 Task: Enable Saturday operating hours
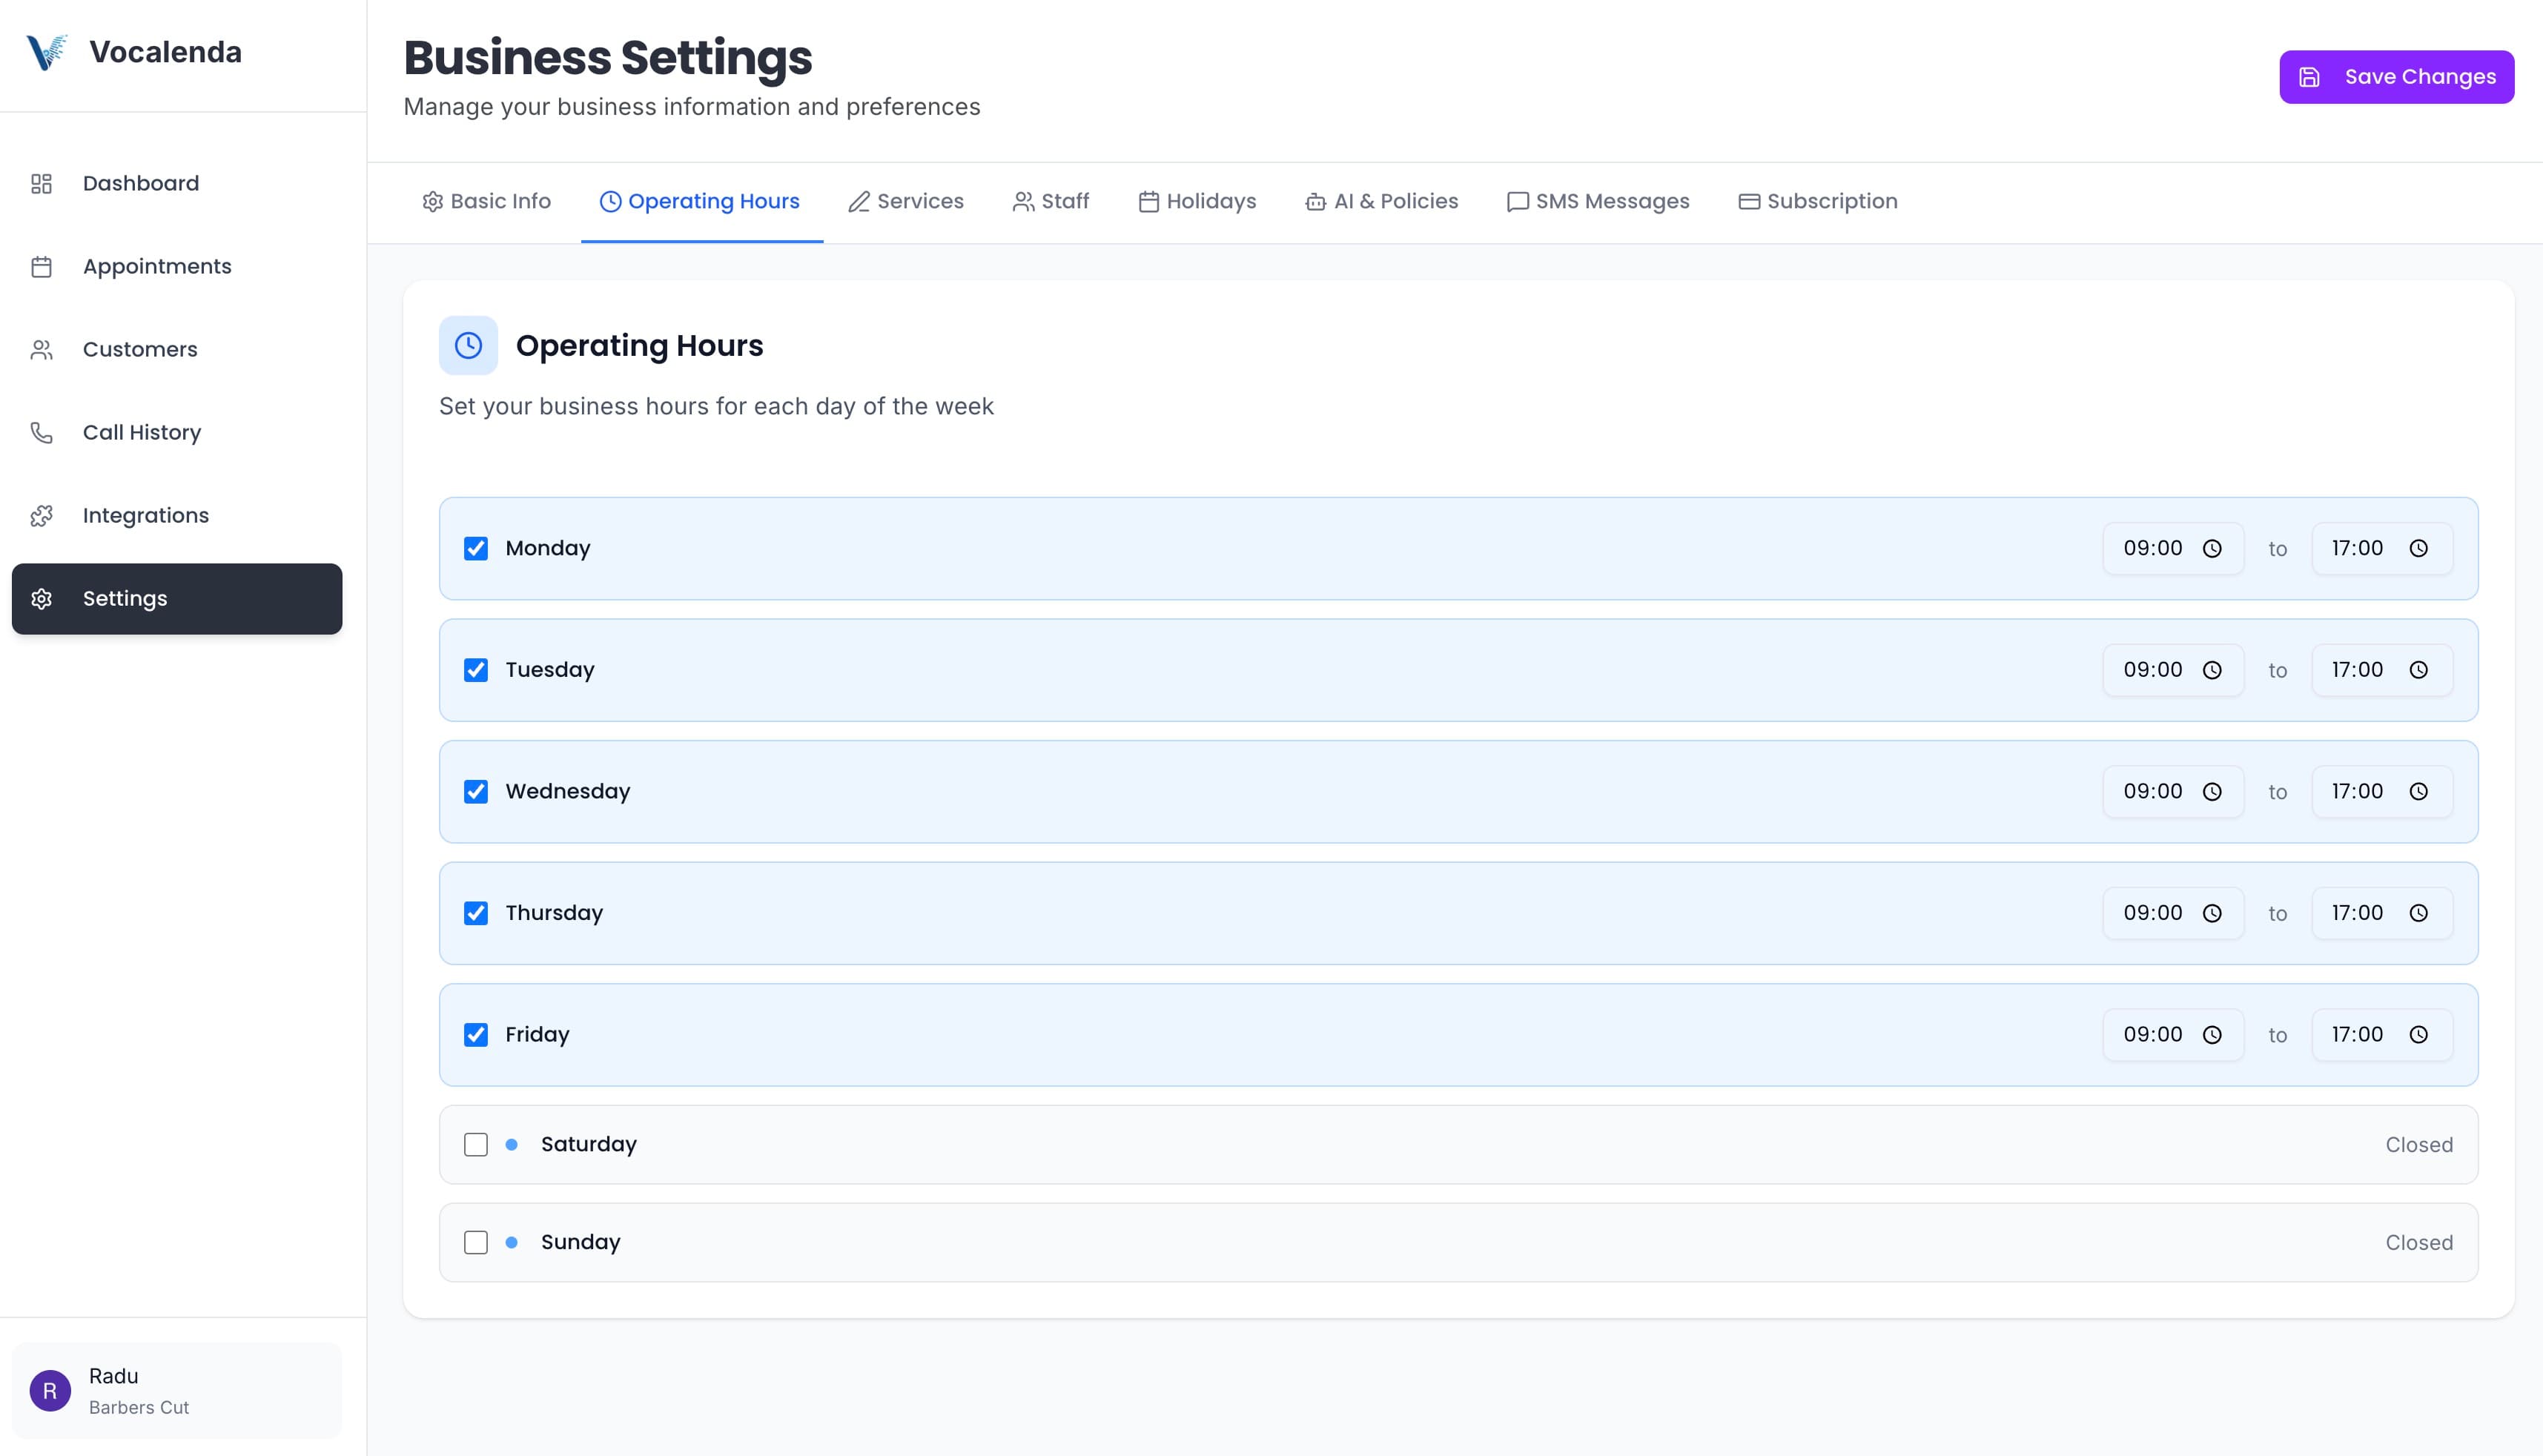[x=475, y=1144]
